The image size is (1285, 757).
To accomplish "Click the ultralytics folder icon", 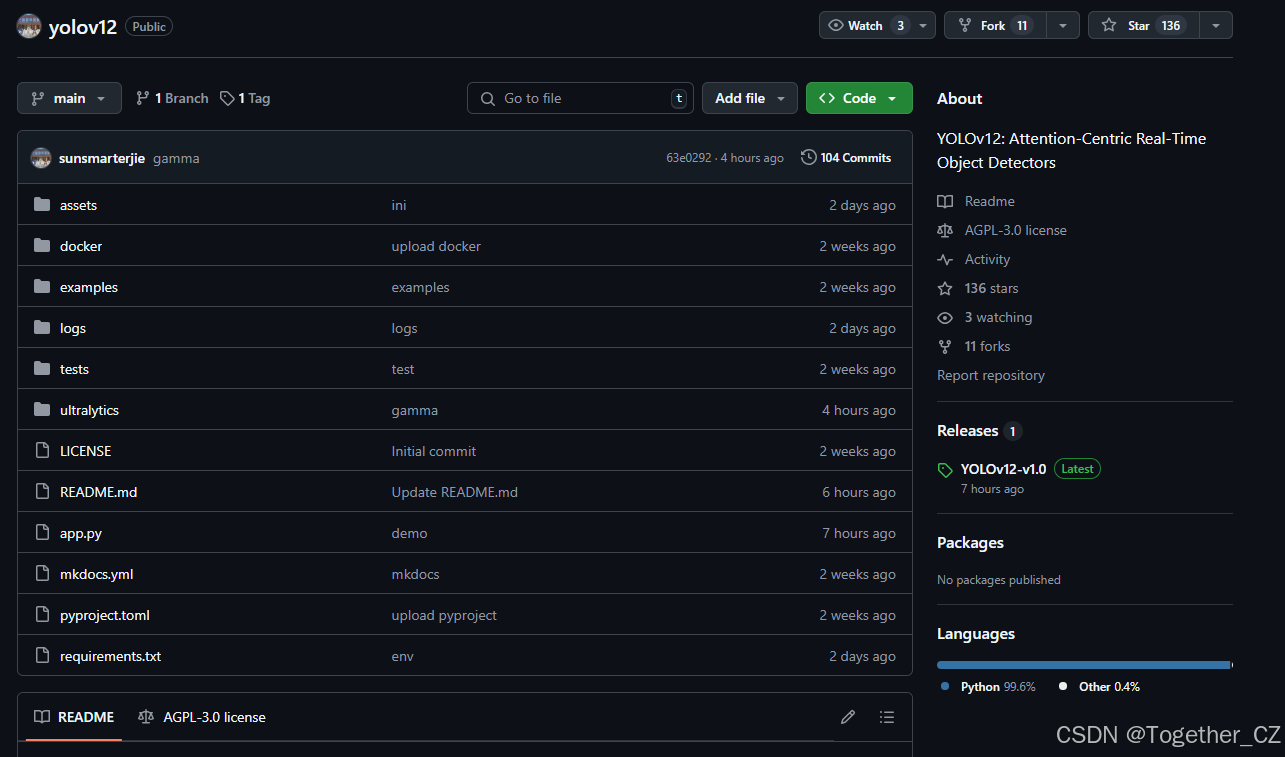I will coord(42,410).
